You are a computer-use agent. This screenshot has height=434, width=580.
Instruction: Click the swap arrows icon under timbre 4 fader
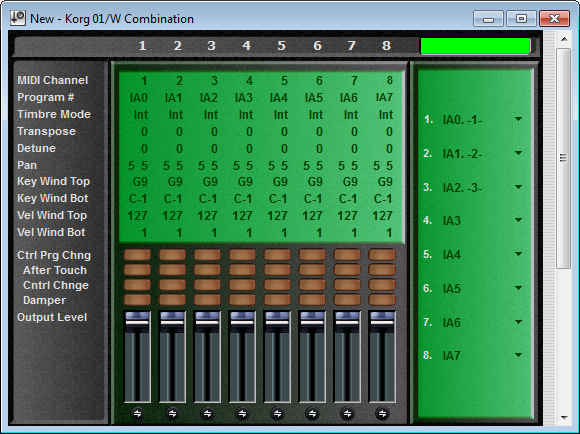pos(242,413)
